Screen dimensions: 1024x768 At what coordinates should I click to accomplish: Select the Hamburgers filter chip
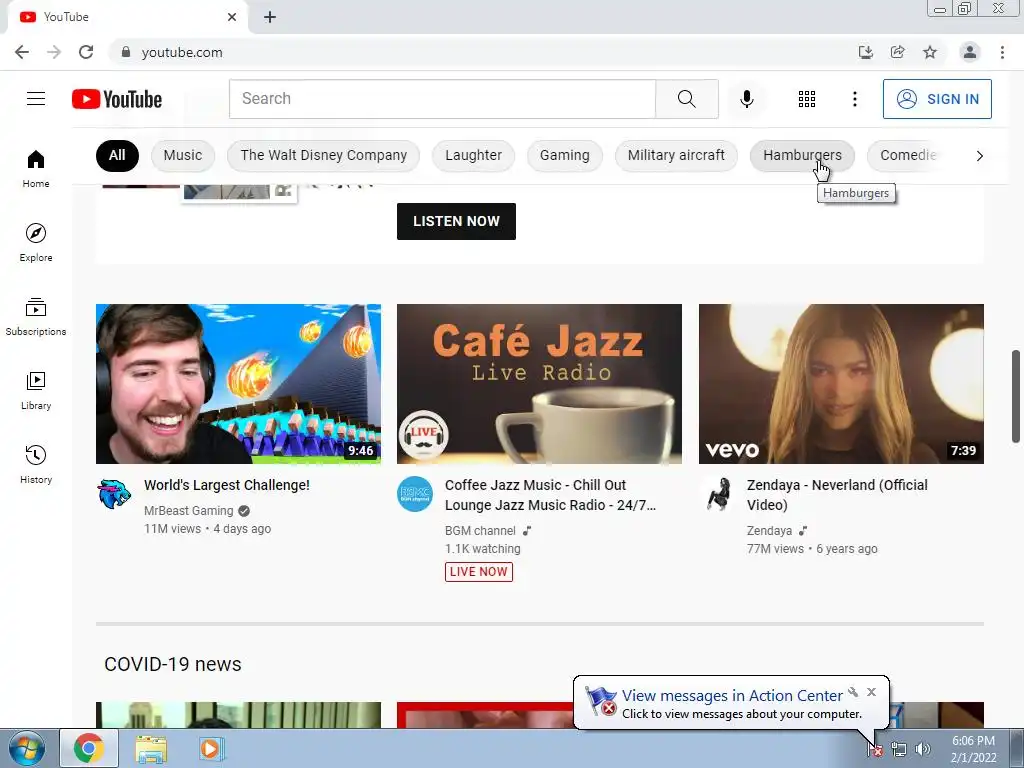click(x=802, y=155)
